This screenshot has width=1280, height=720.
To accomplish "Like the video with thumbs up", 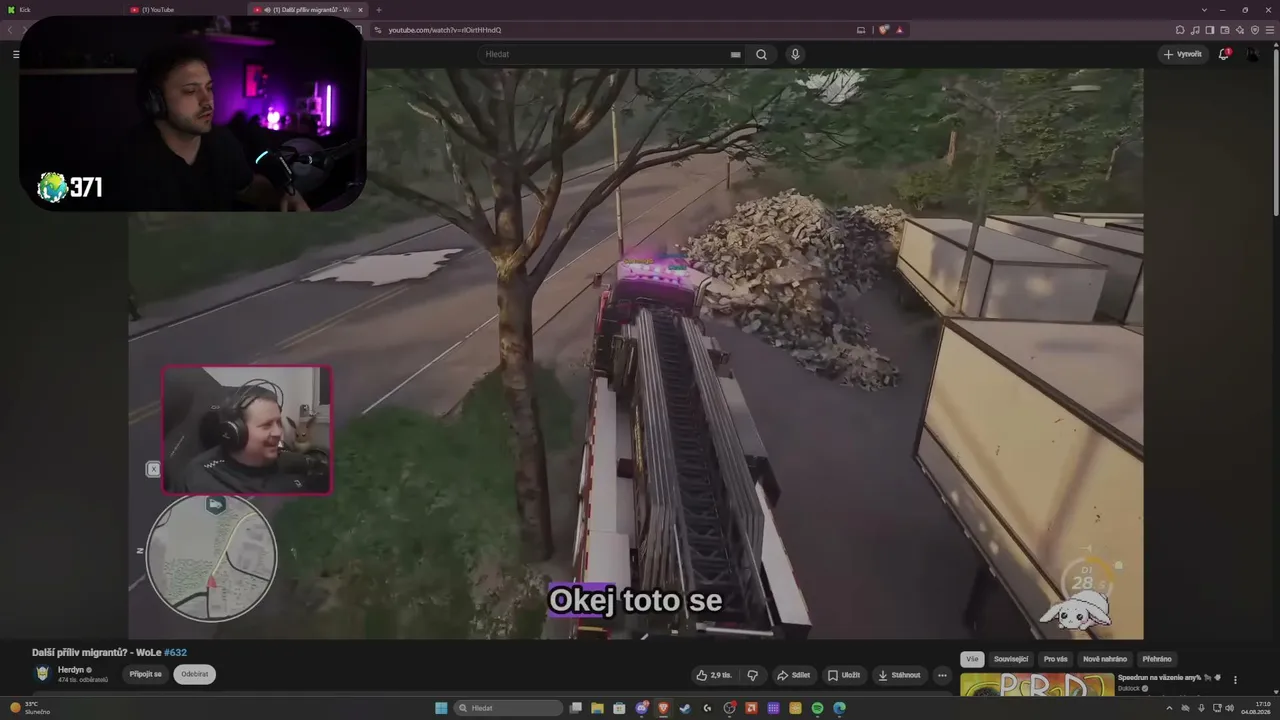I will (714, 675).
